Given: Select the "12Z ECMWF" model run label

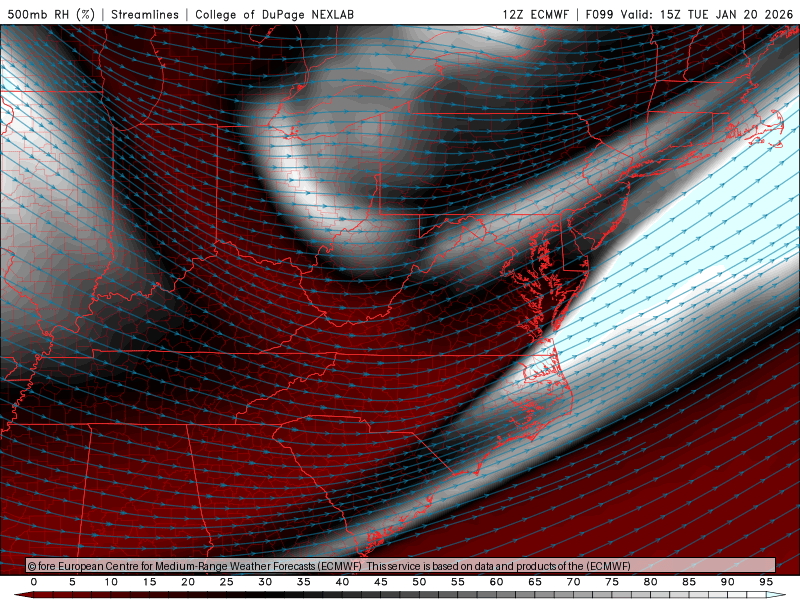Looking at the screenshot, I should click(x=535, y=14).
